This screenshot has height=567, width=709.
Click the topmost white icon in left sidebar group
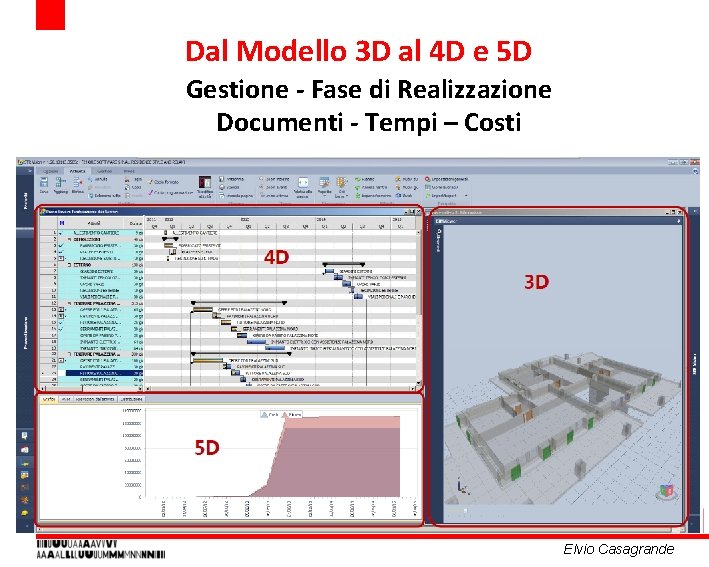pos(24,436)
